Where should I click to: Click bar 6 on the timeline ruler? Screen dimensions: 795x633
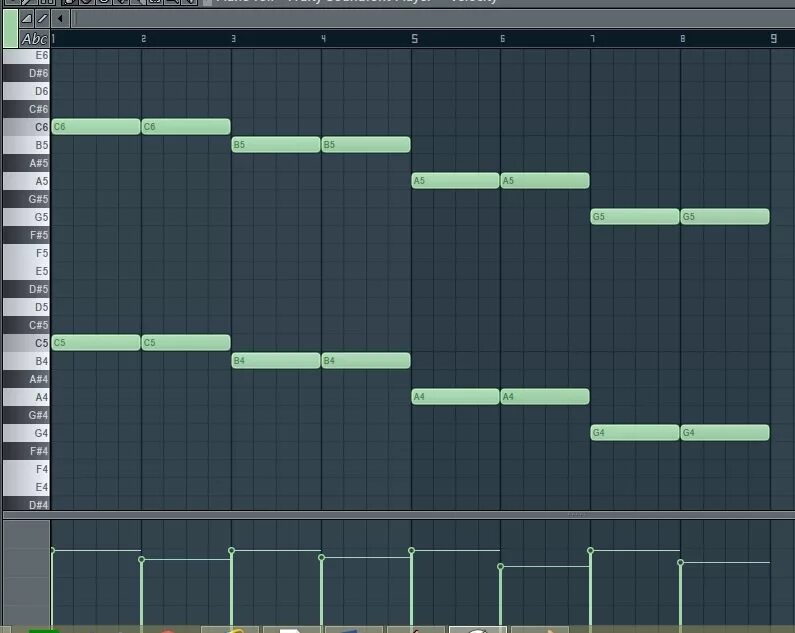(502, 39)
